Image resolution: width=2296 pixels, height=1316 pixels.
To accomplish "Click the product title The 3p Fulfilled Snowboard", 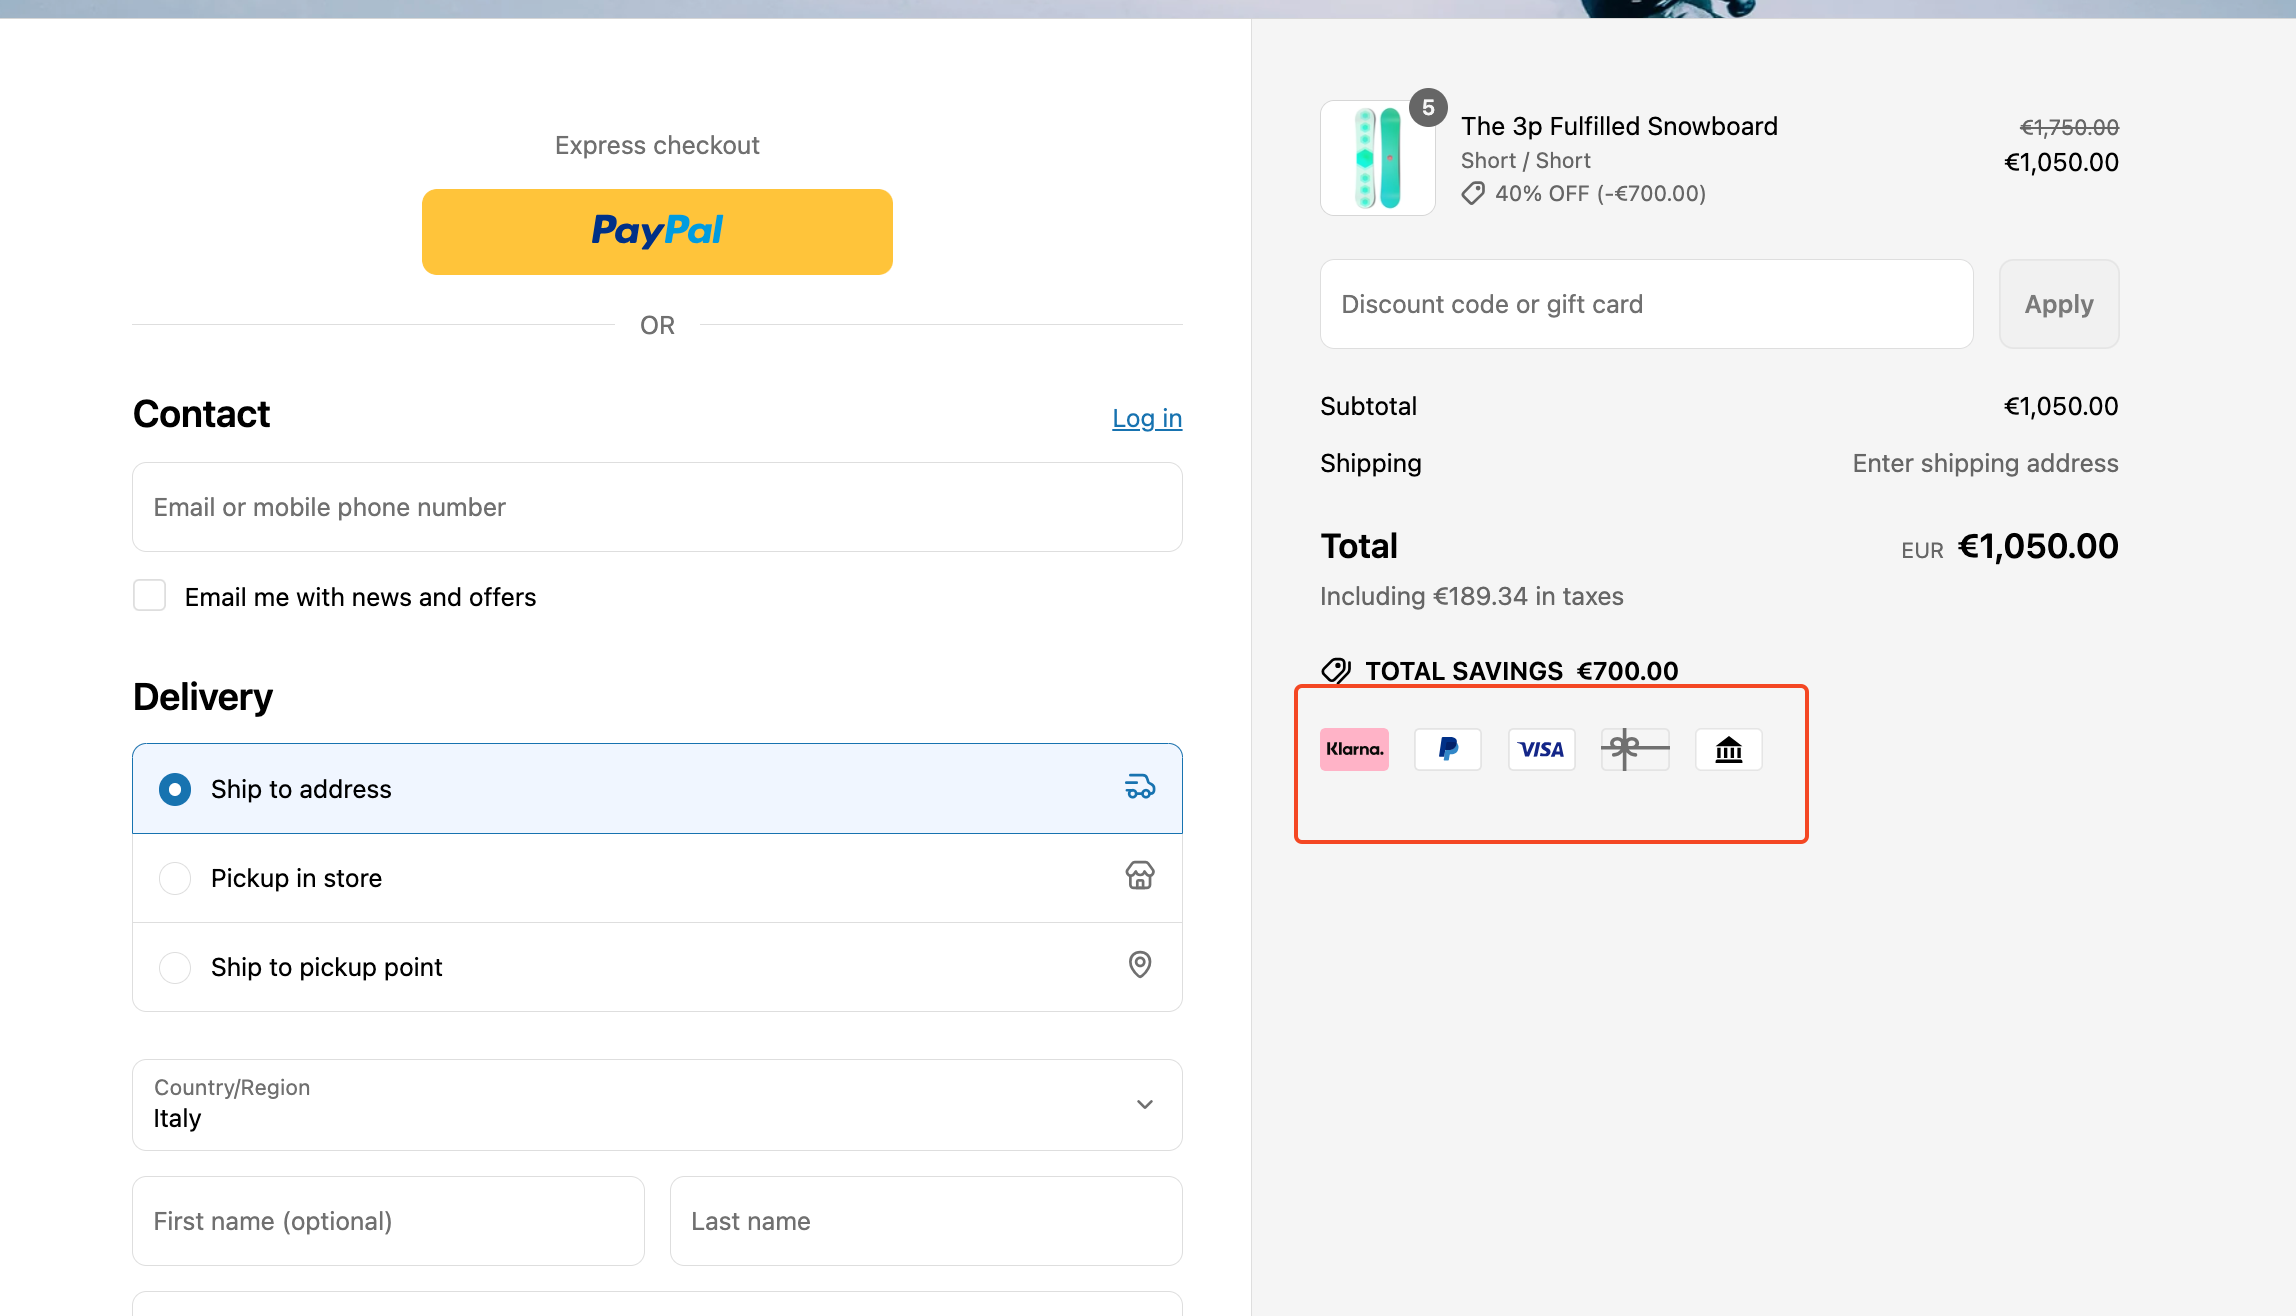I will pos(1619,126).
